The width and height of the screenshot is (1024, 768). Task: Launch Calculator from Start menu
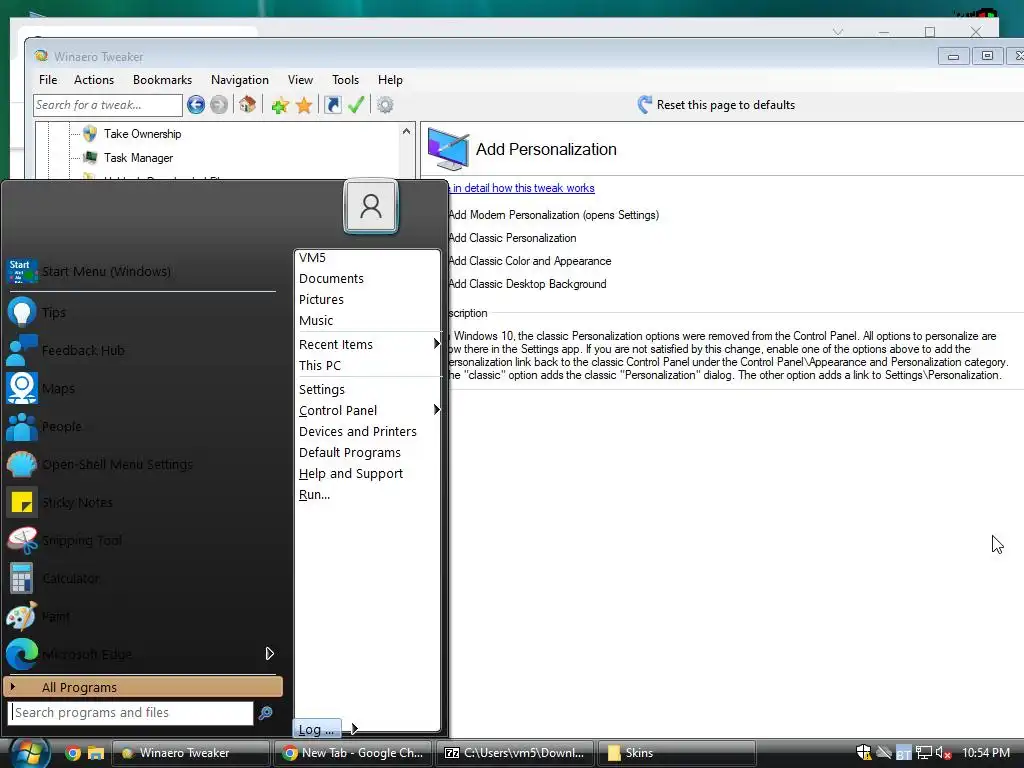click(x=140, y=578)
